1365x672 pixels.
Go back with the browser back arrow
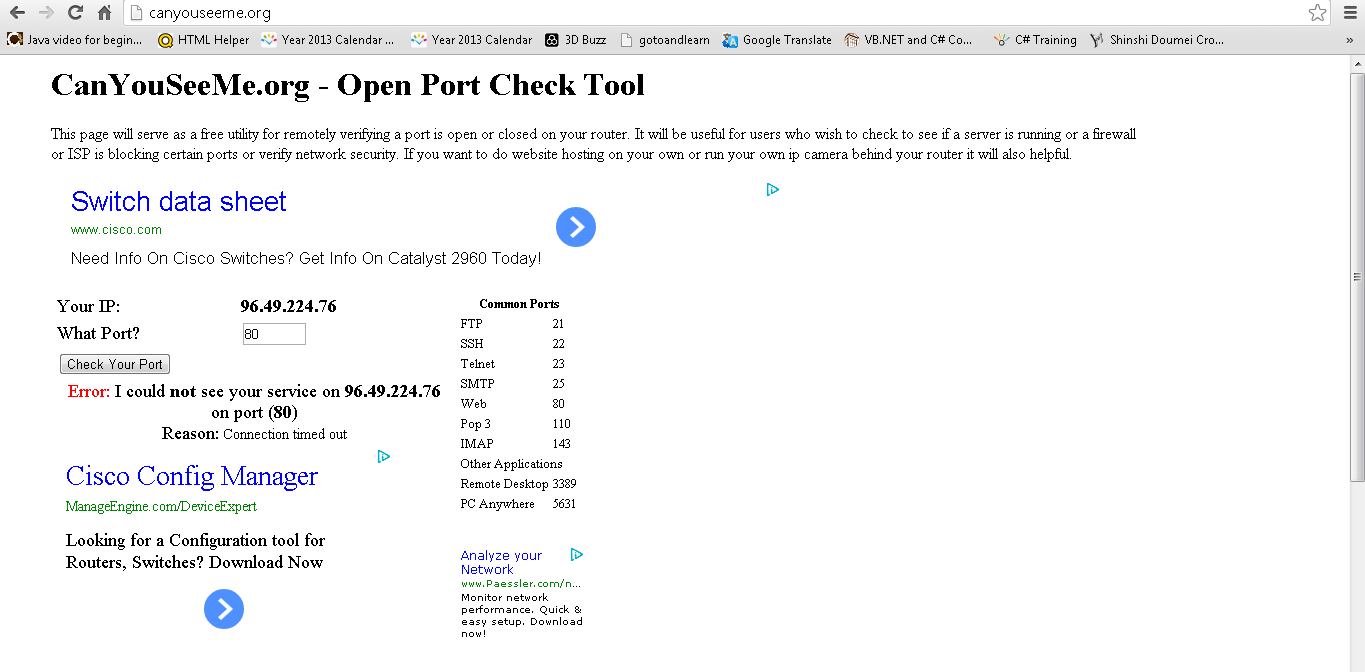pos(17,13)
